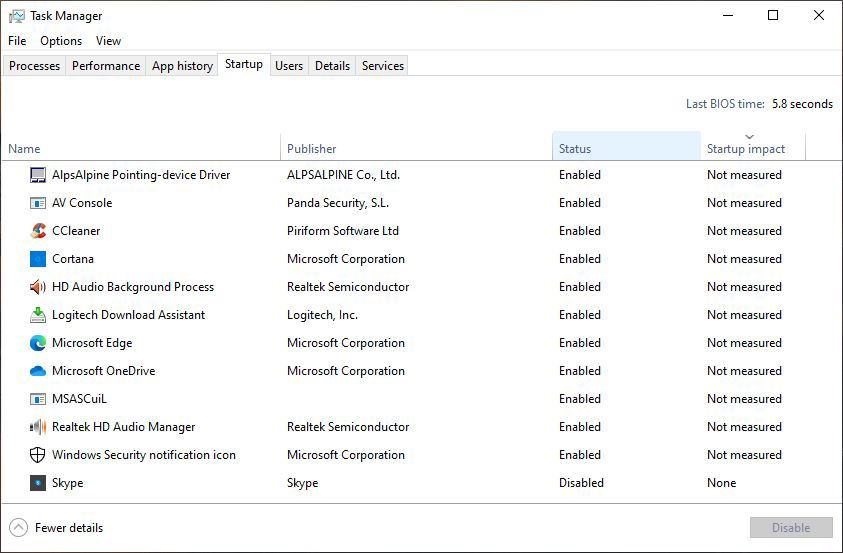Click "Enabled" status of CCleaner
Image resolution: width=843 pixels, height=553 pixels.
pyautogui.click(x=580, y=231)
